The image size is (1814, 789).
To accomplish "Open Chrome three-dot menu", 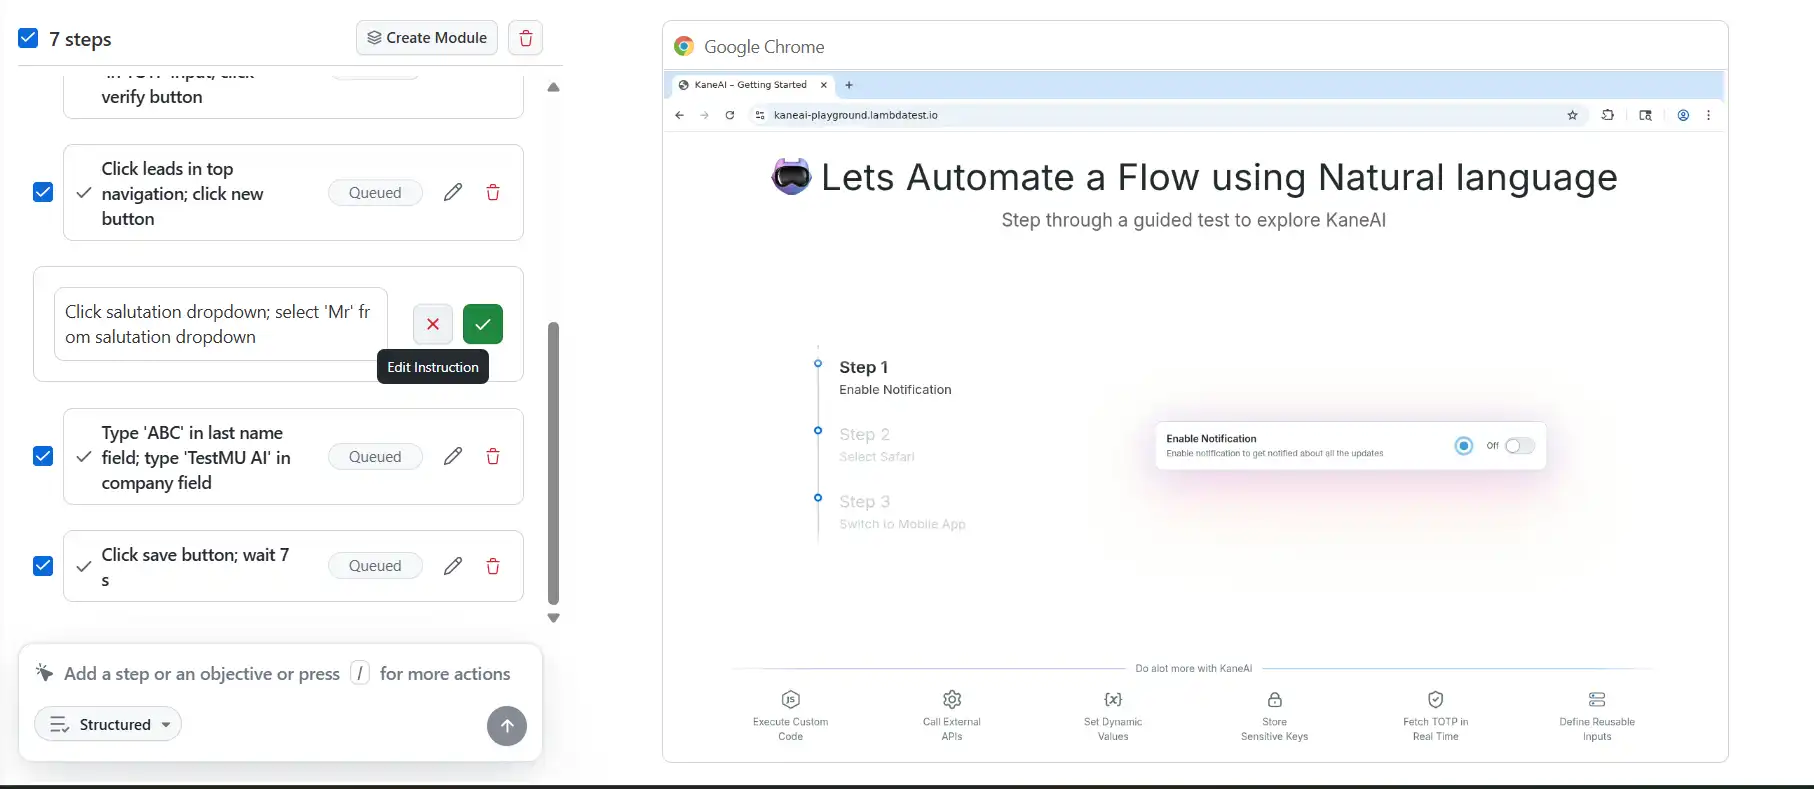I will click(x=1708, y=115).
